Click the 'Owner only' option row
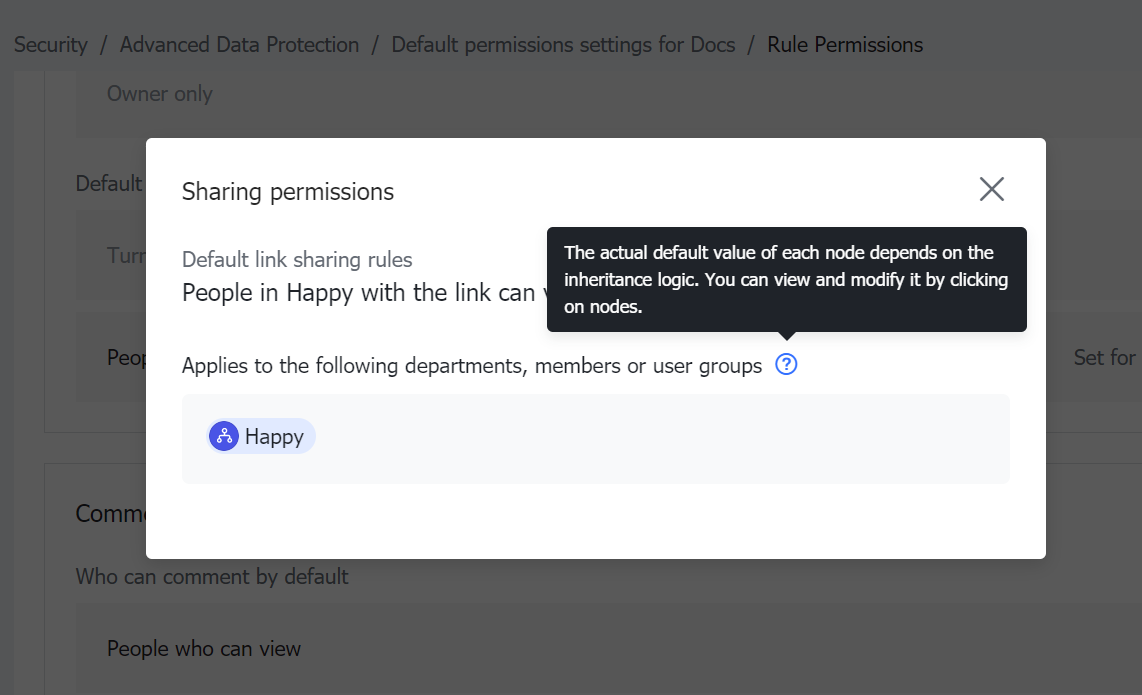Viewport: 1142px width, 695px height. point(160,93)
